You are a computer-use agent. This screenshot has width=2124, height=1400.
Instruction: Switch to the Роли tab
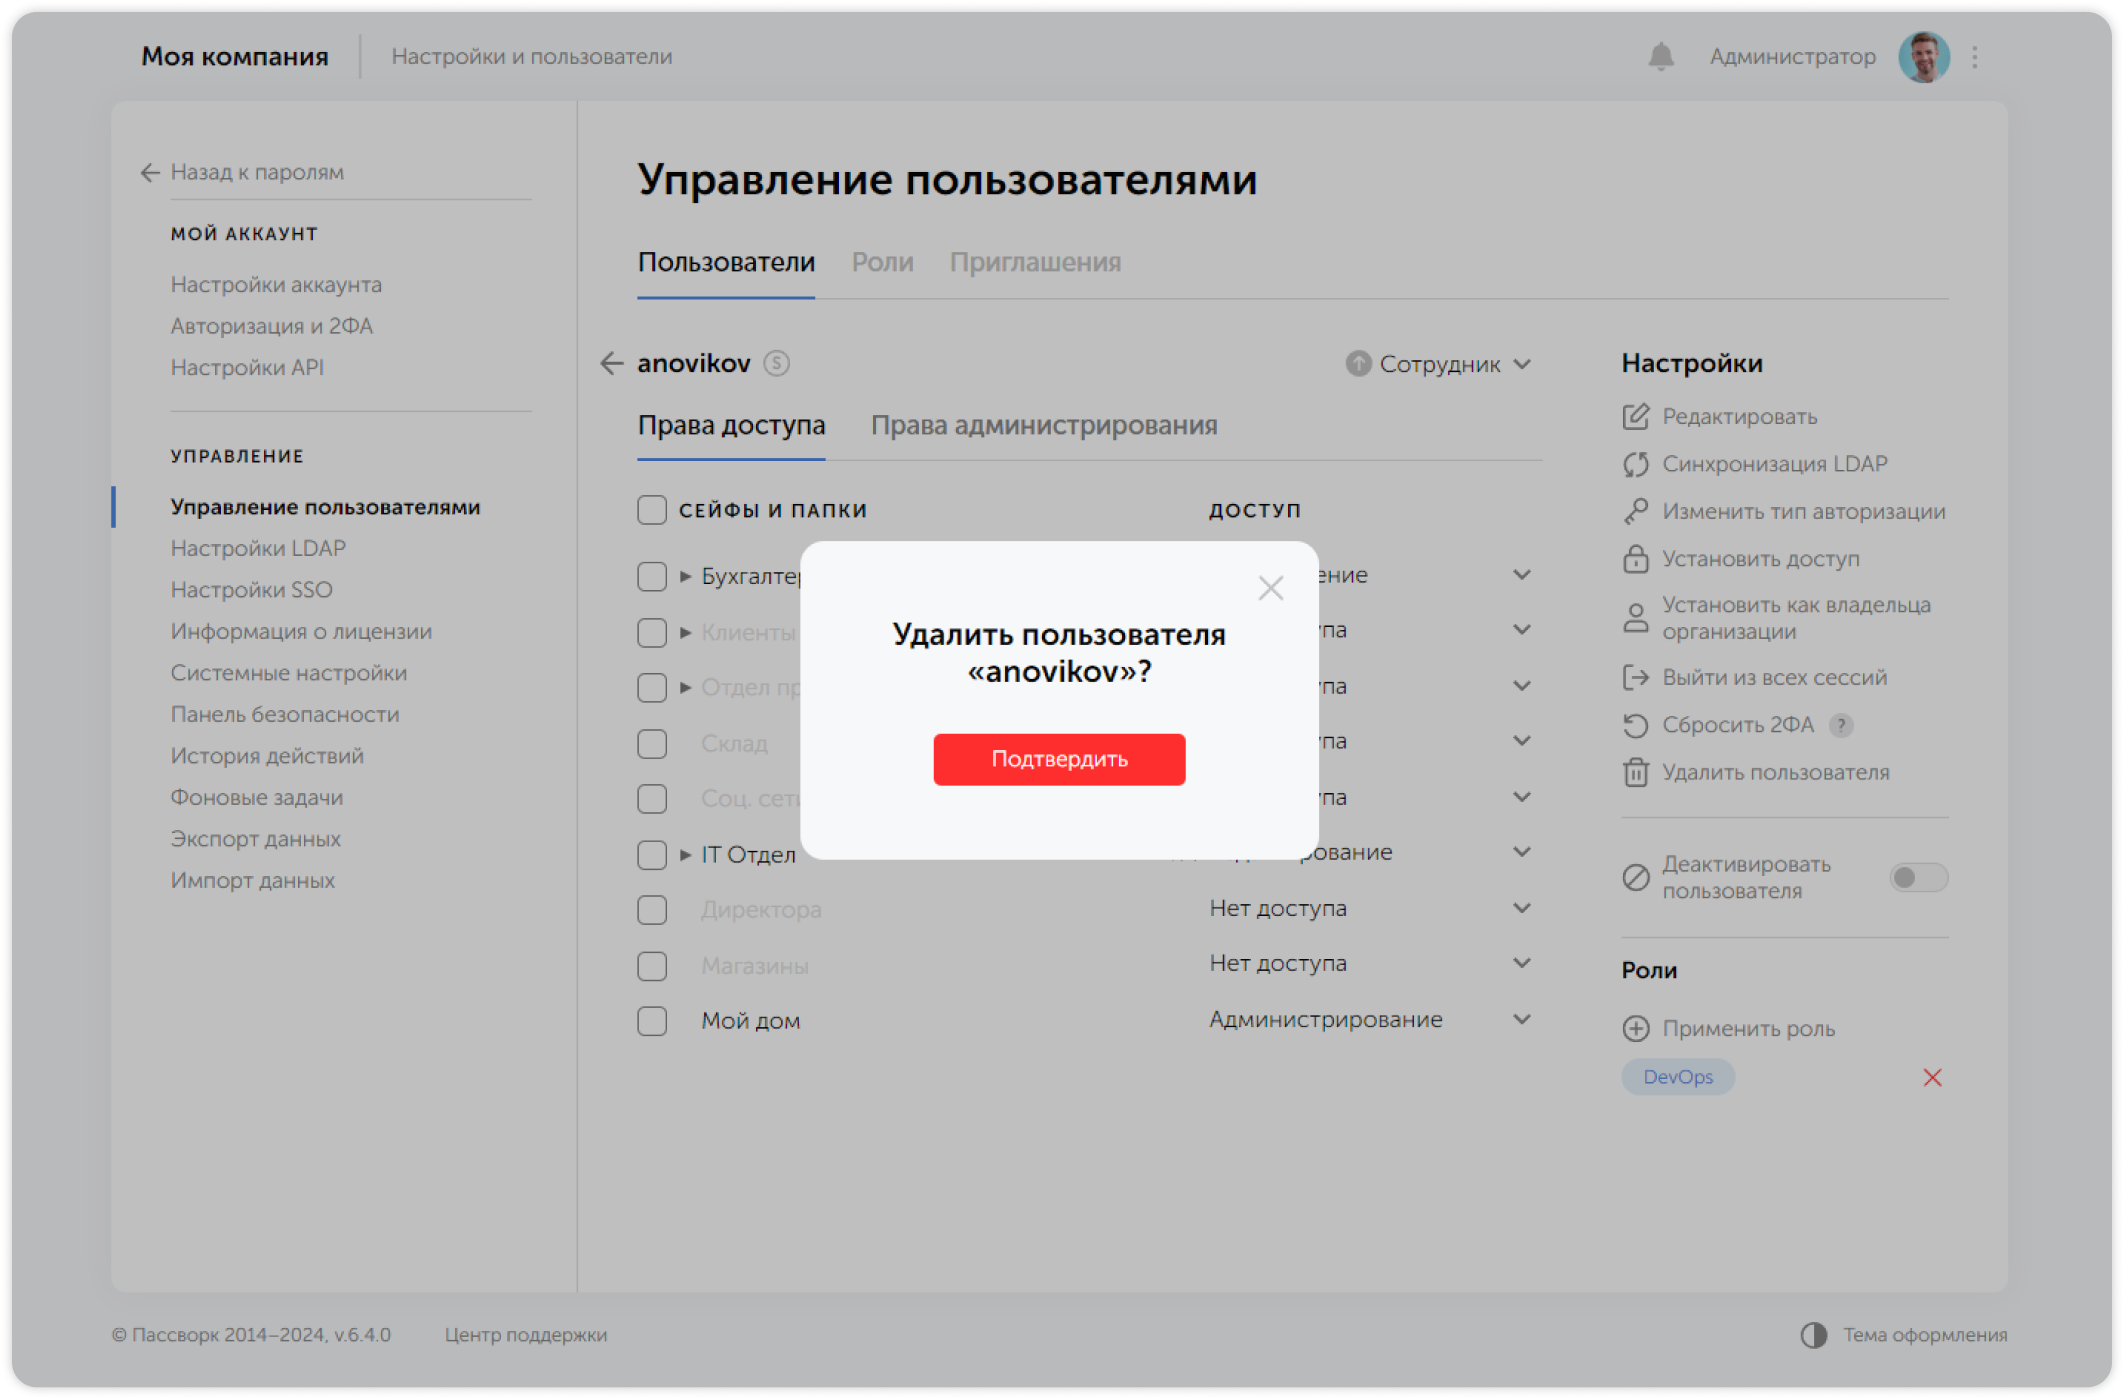883,262
